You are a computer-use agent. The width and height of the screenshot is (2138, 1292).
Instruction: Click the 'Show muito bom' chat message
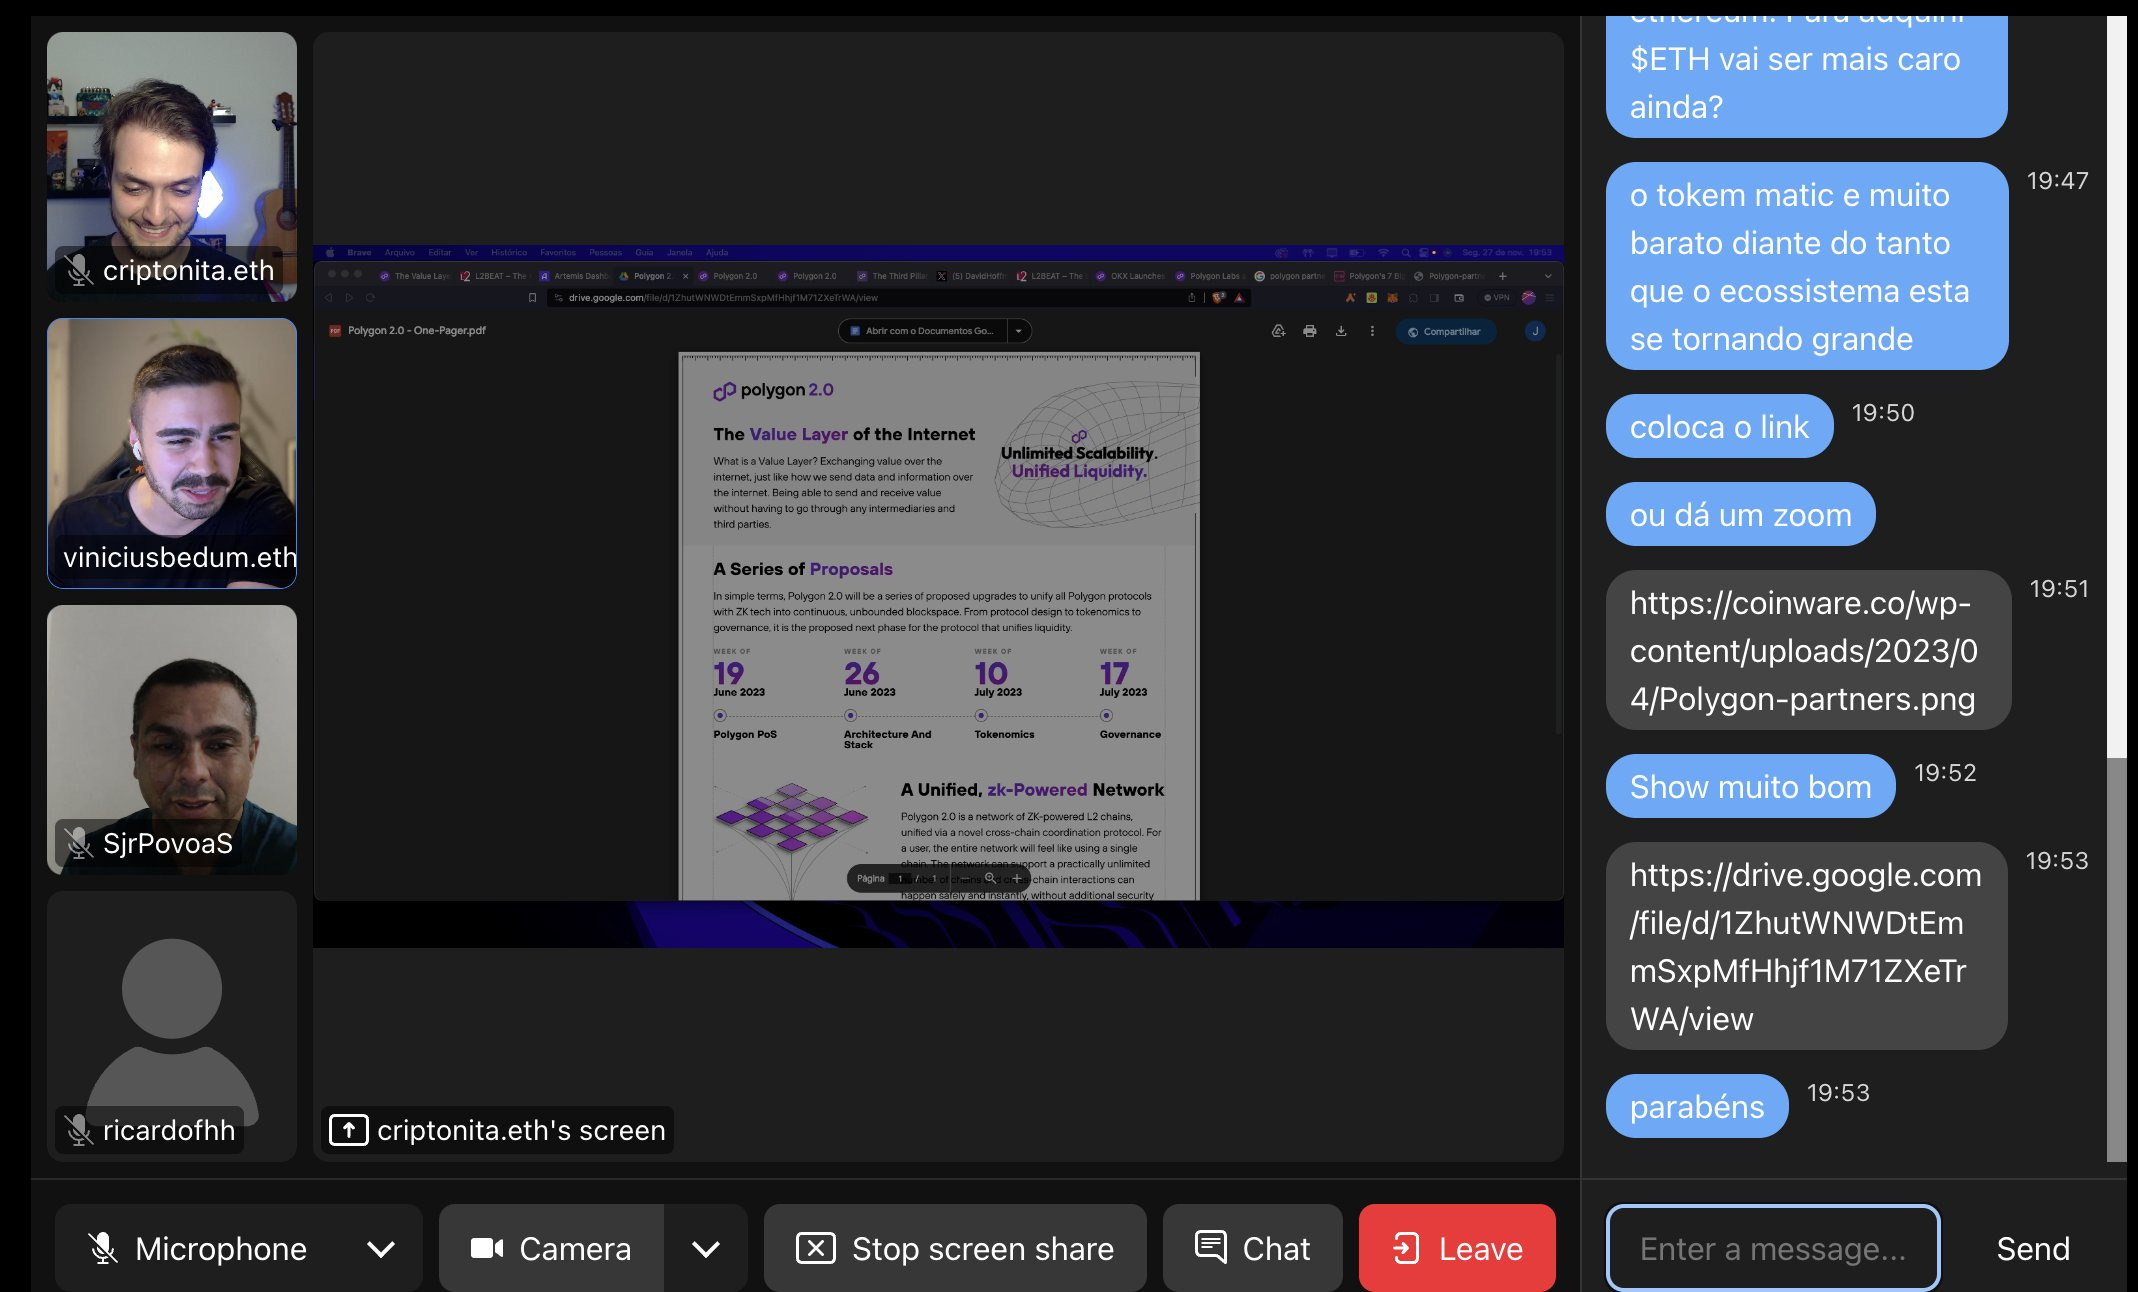tap(1750, 787)
